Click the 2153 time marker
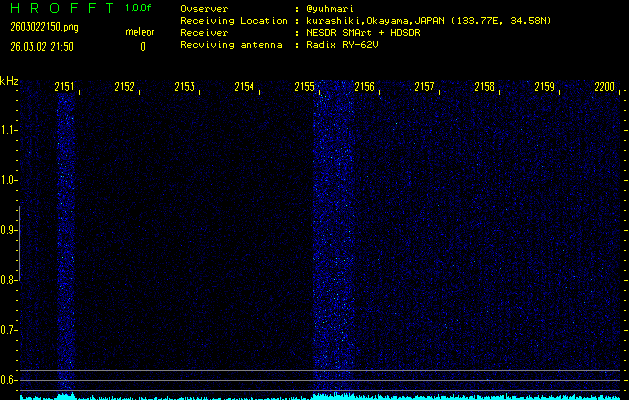 185,87
